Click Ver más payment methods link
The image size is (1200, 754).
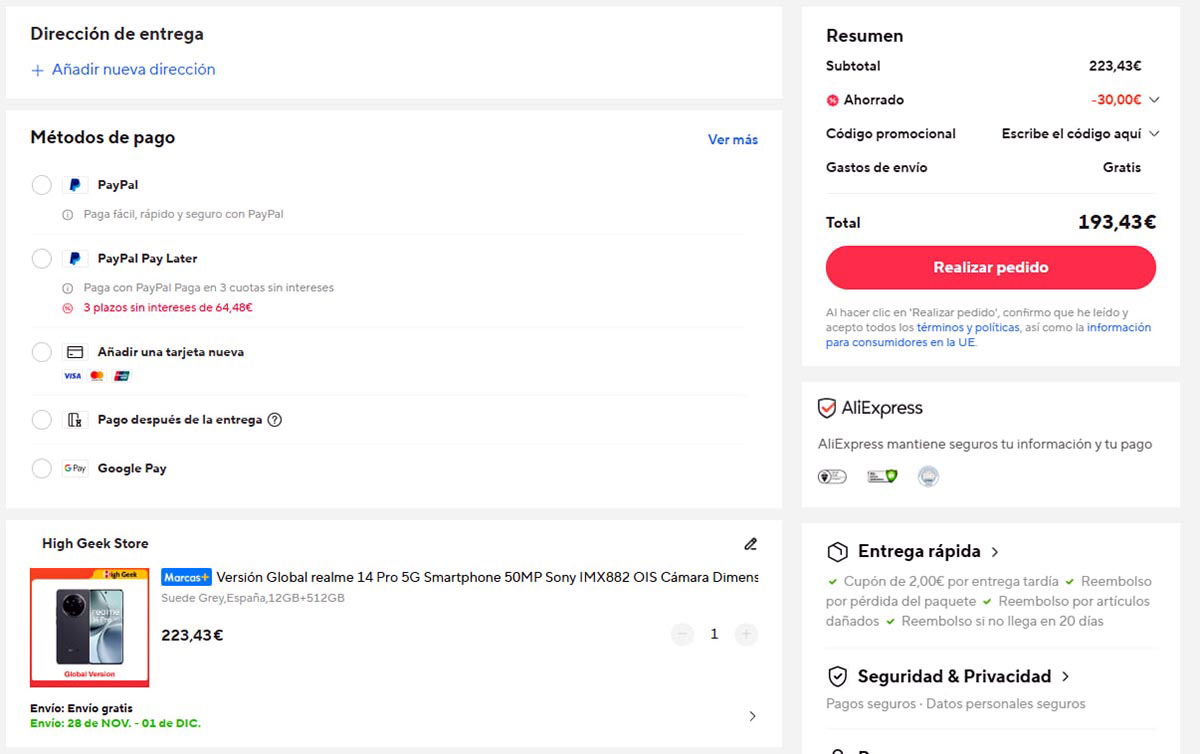tap(732, 139)
